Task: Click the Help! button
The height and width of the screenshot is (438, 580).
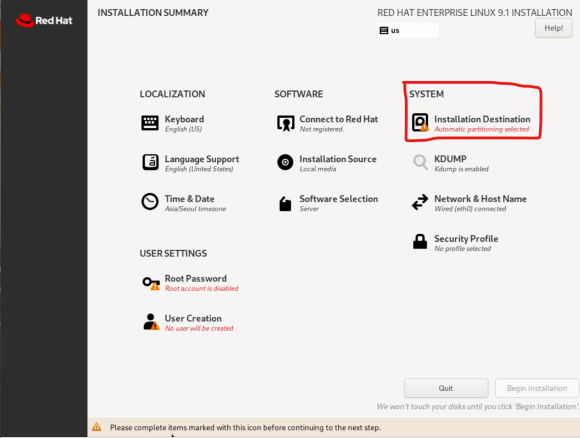Action: [553, 28]
